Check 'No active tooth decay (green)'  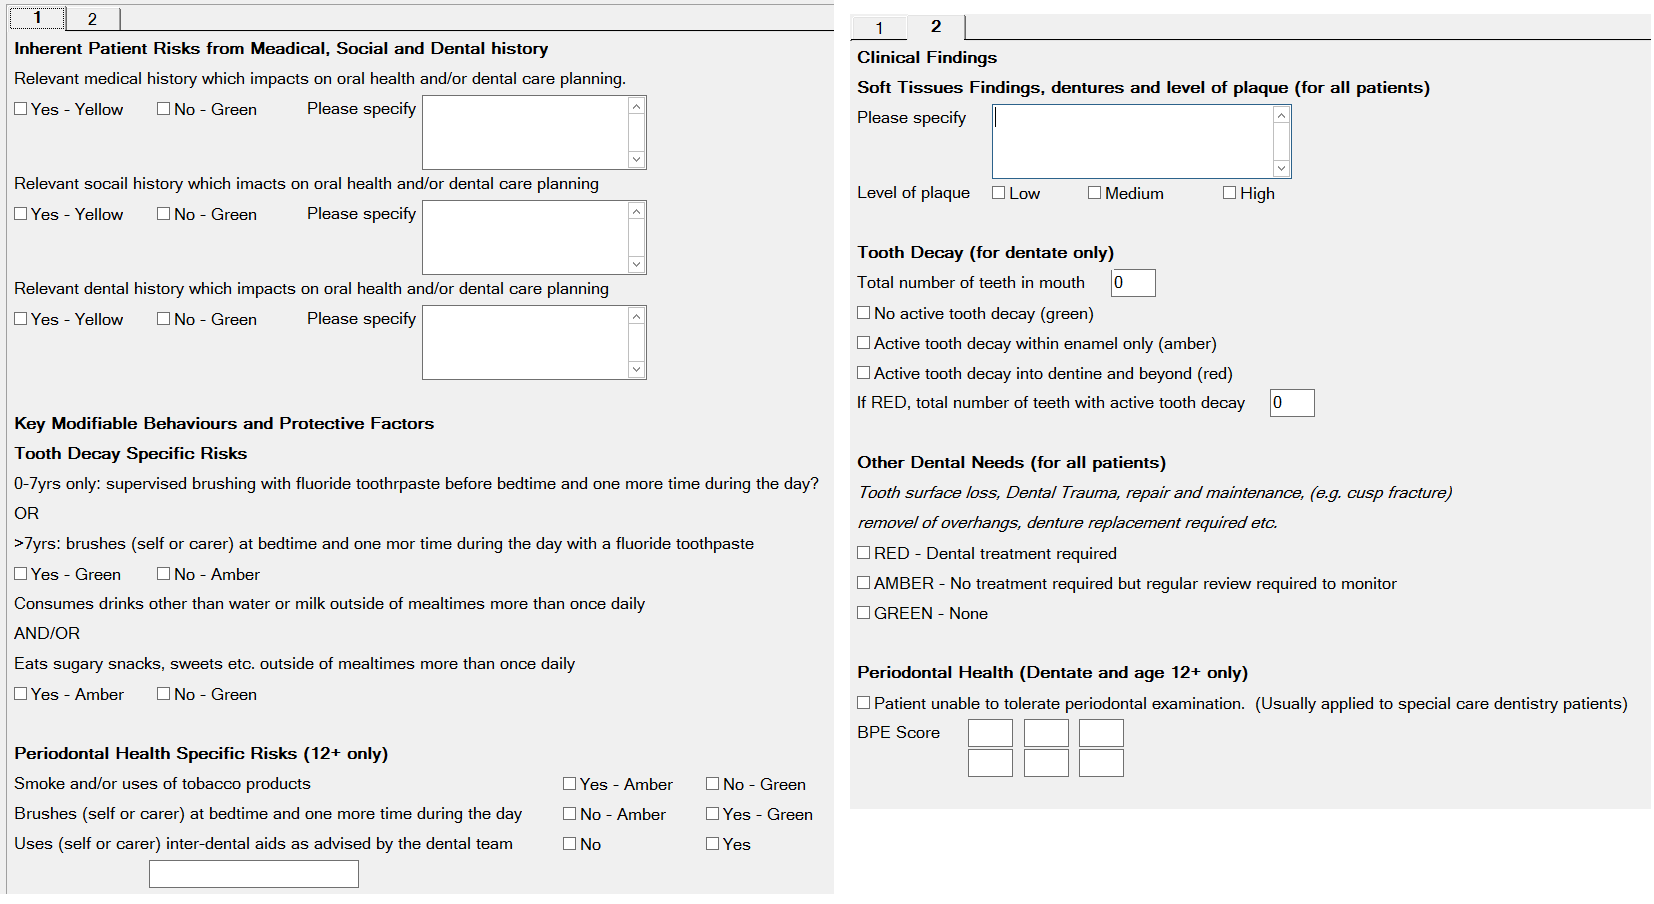tap(864, 313)
